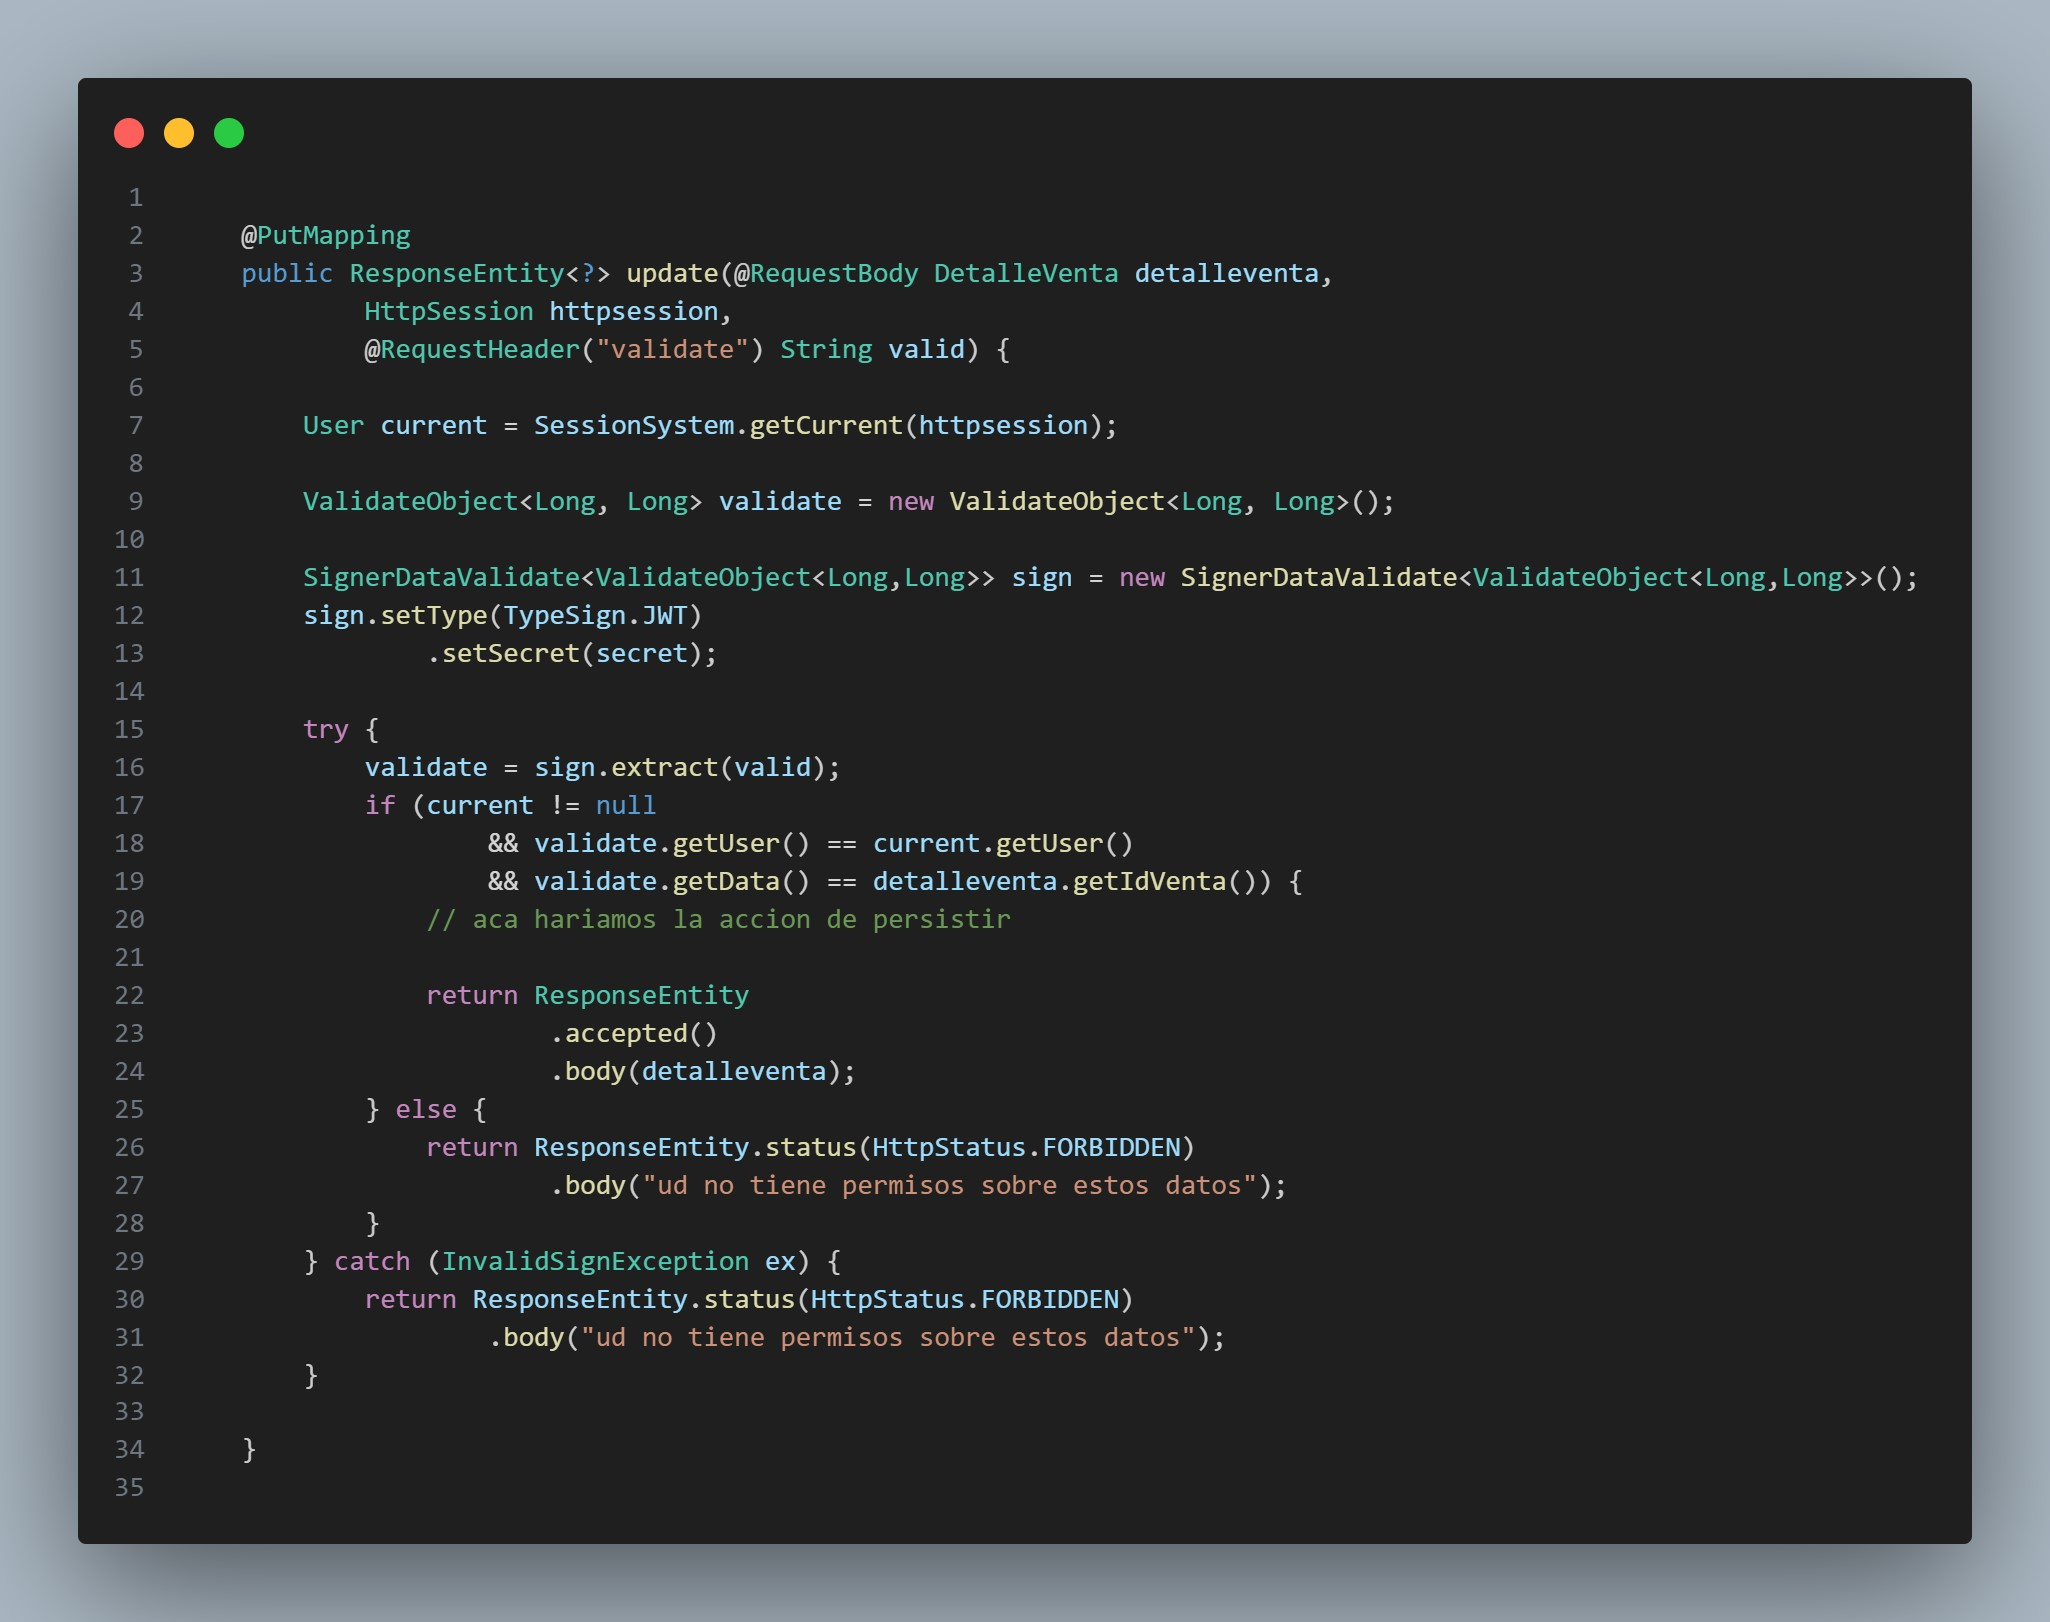The height and width of the screenshot is (1622, 2050).
Task: Click 'User' type on line 7
Action: click(x=333, y=426)
